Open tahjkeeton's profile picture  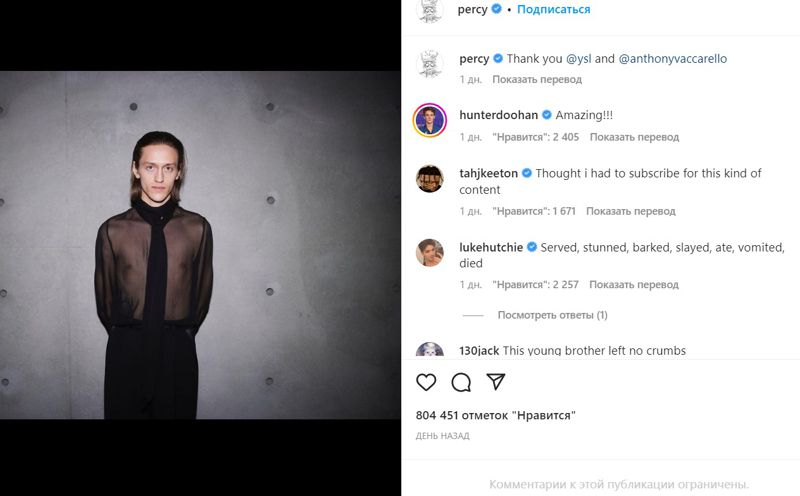tap(430, 178)
